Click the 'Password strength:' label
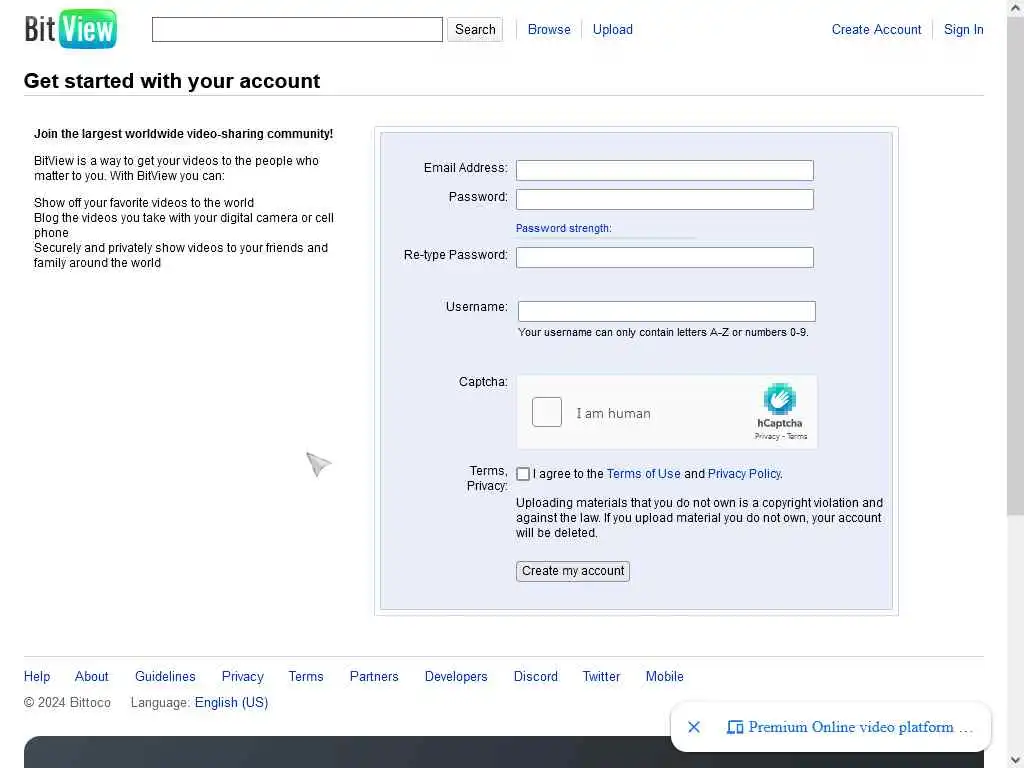The height and width of the screenshot is (768, 1024). click(x=564, y=228)
